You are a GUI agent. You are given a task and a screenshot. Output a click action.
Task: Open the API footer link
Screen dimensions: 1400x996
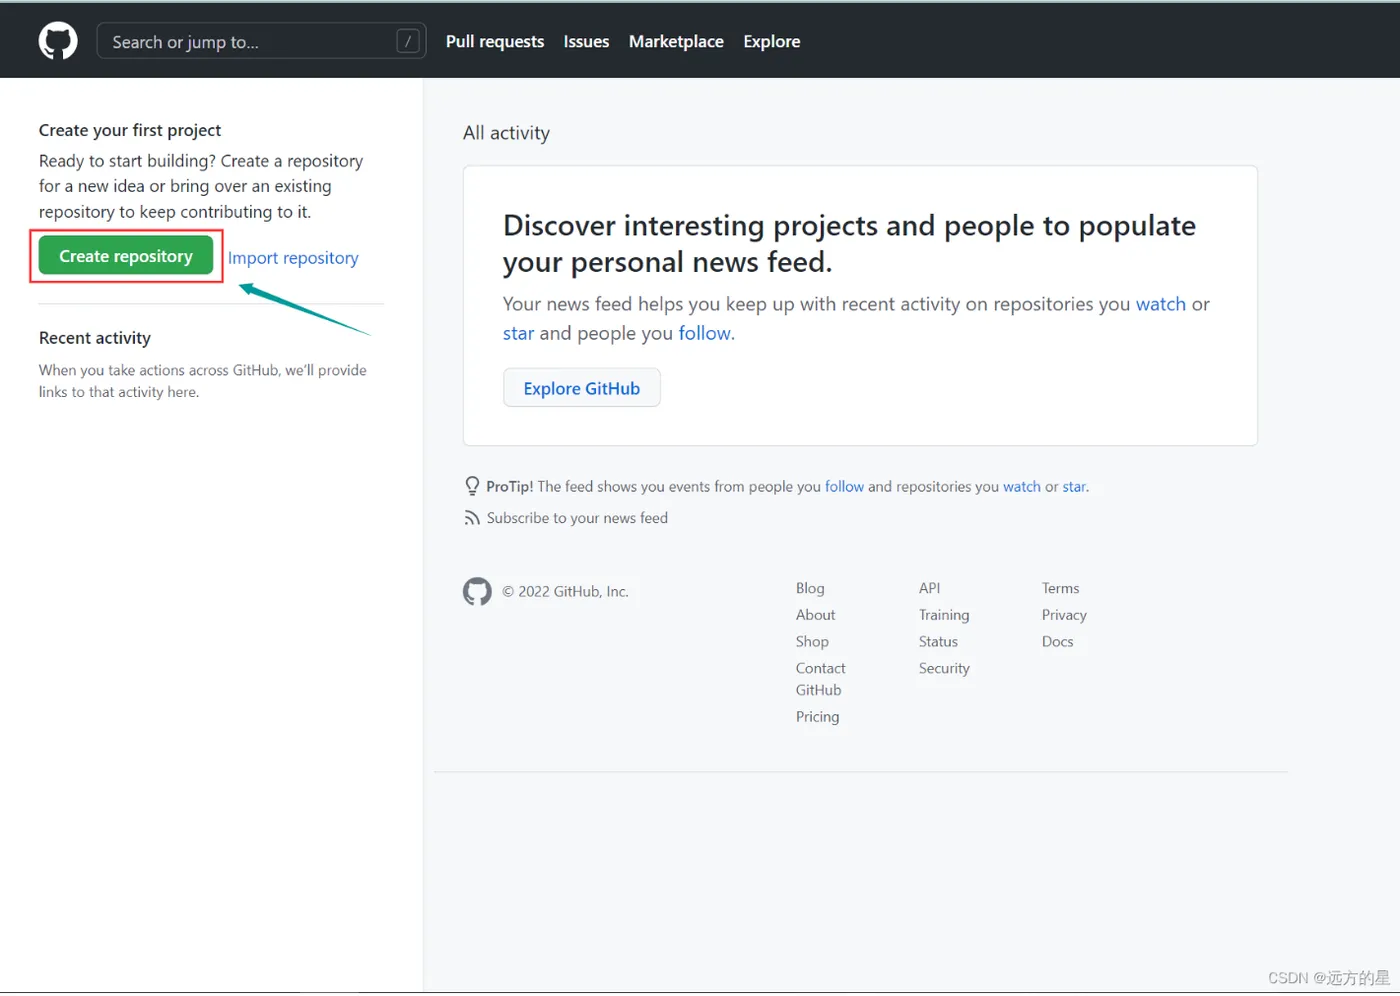coord(930,588)
